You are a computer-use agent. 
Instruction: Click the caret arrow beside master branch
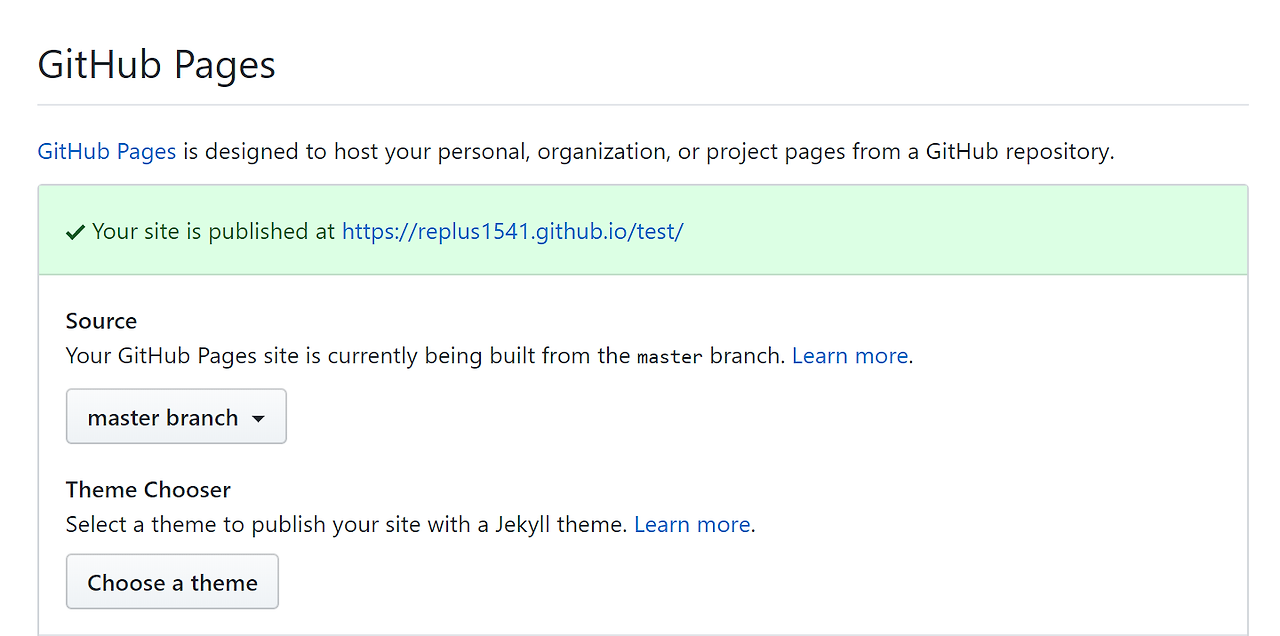(258, 419)
